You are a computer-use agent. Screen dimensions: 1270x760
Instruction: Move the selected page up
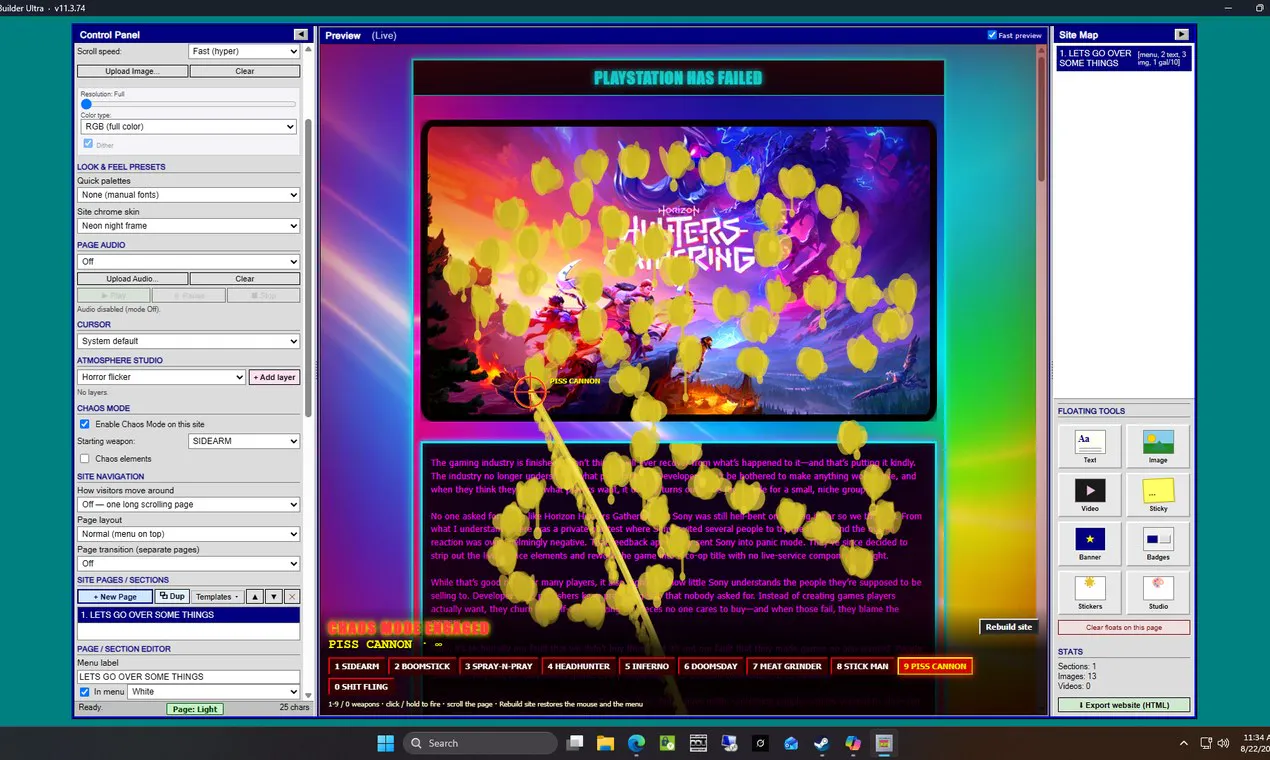coord(255,597)
